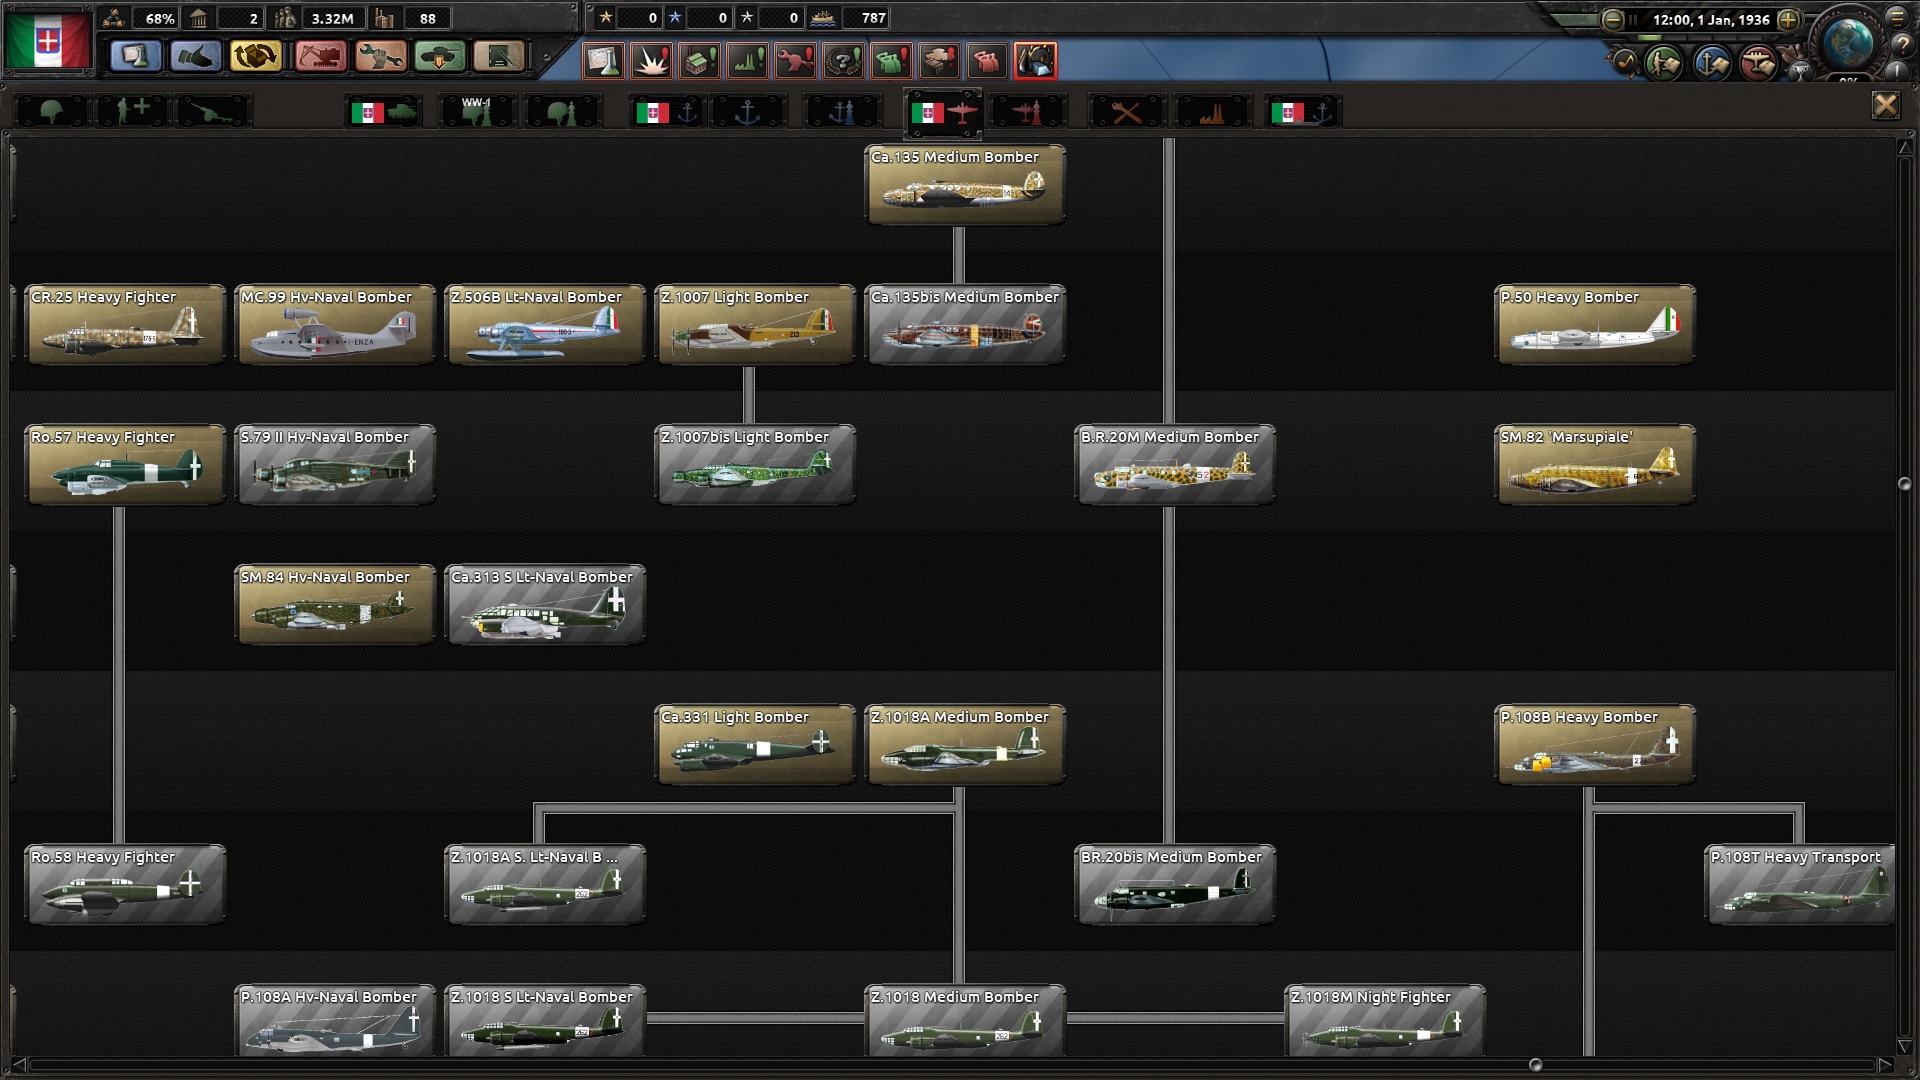
Task: Increase game speed with plus button
Action: (x=1789, y=20)
